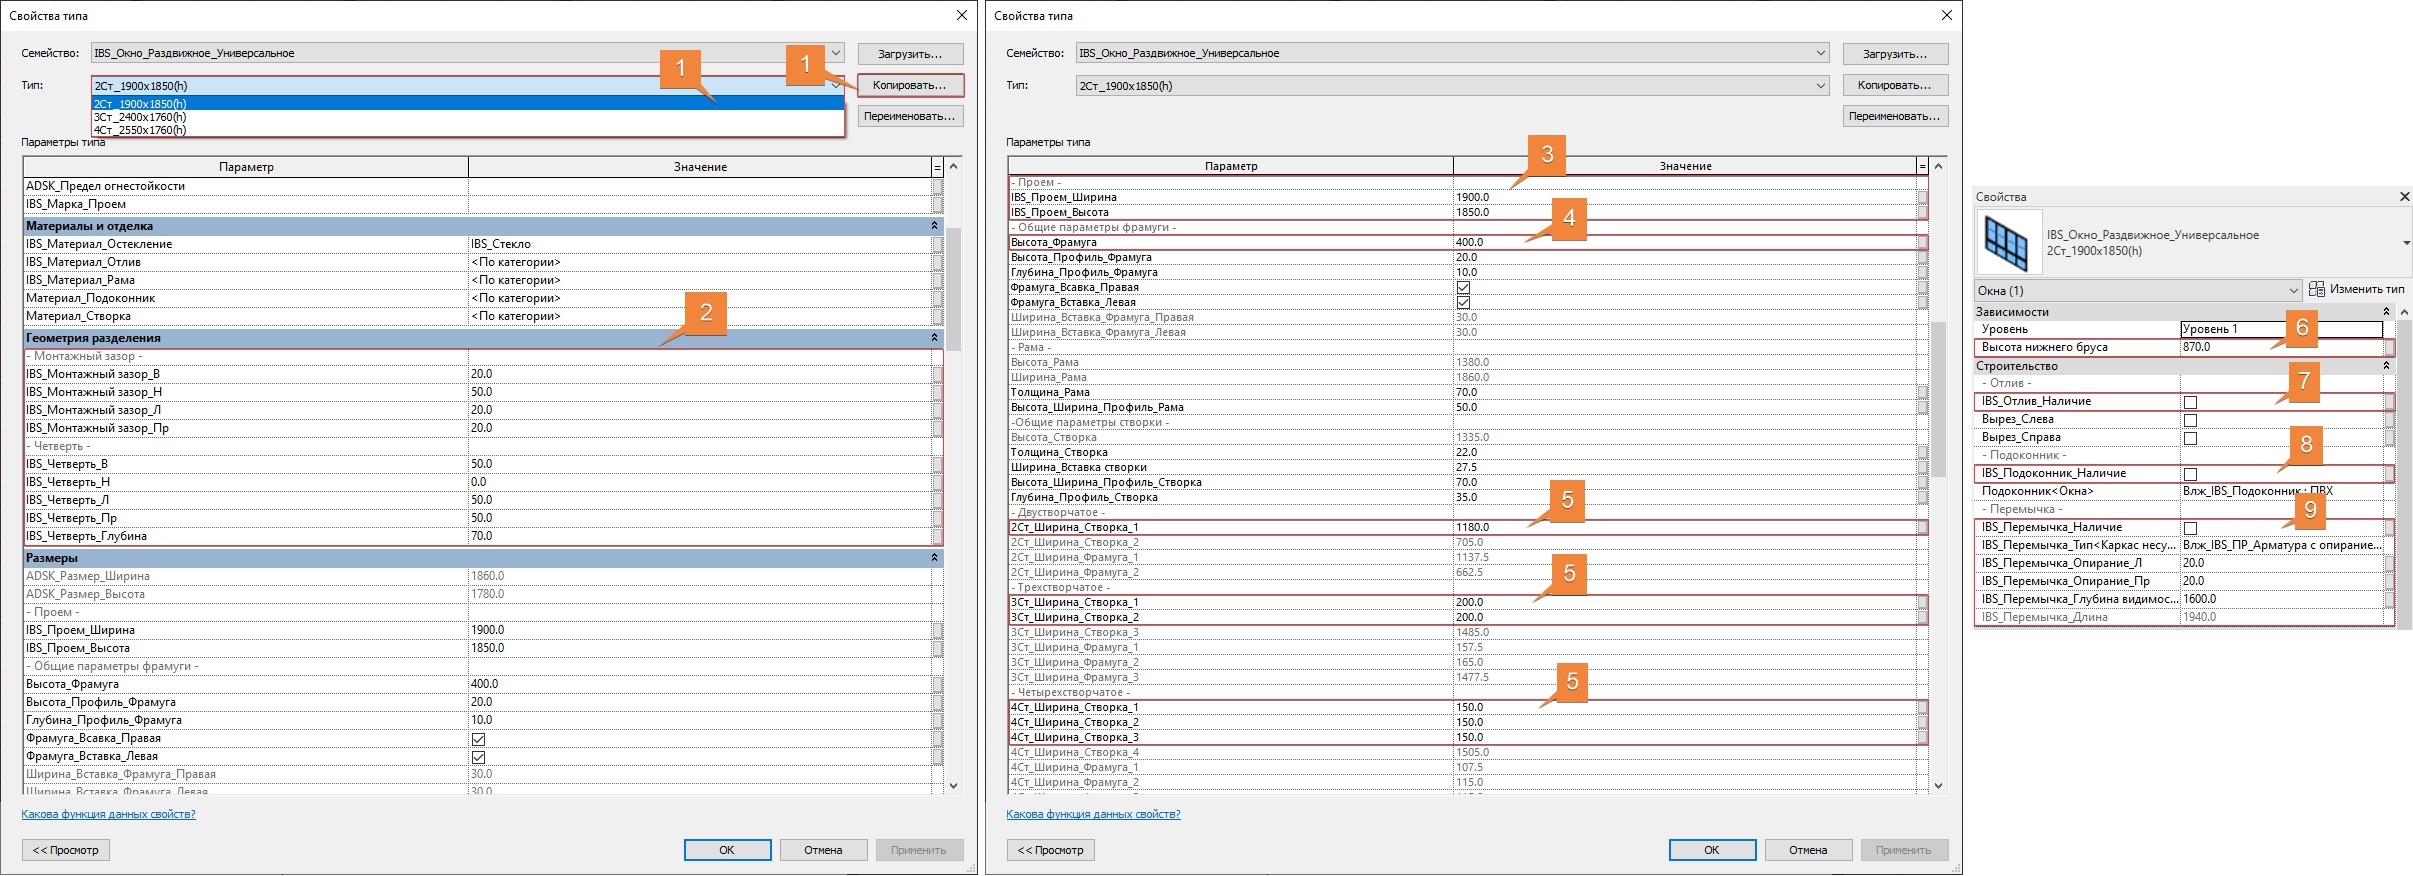Viewport: 2413px width, 876px height.
Task: Click Копировать... in the left Свойства типа dialog
Action: point(910,85)
